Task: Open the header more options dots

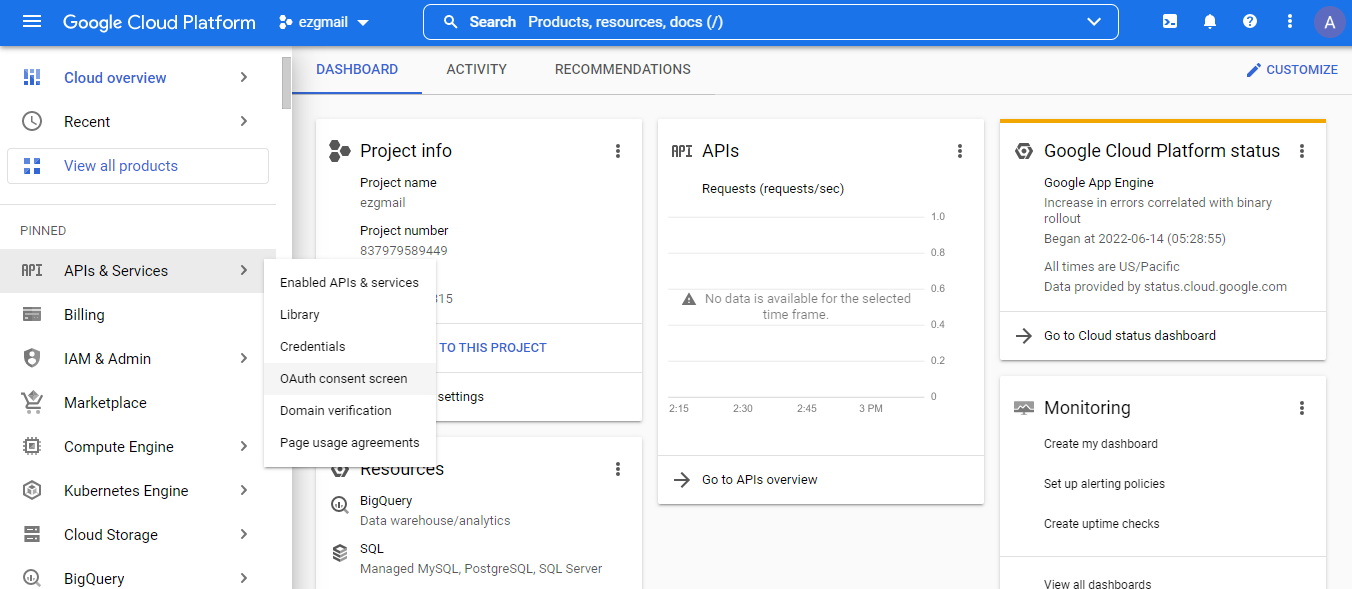Action: click(x=1290, y=22)
